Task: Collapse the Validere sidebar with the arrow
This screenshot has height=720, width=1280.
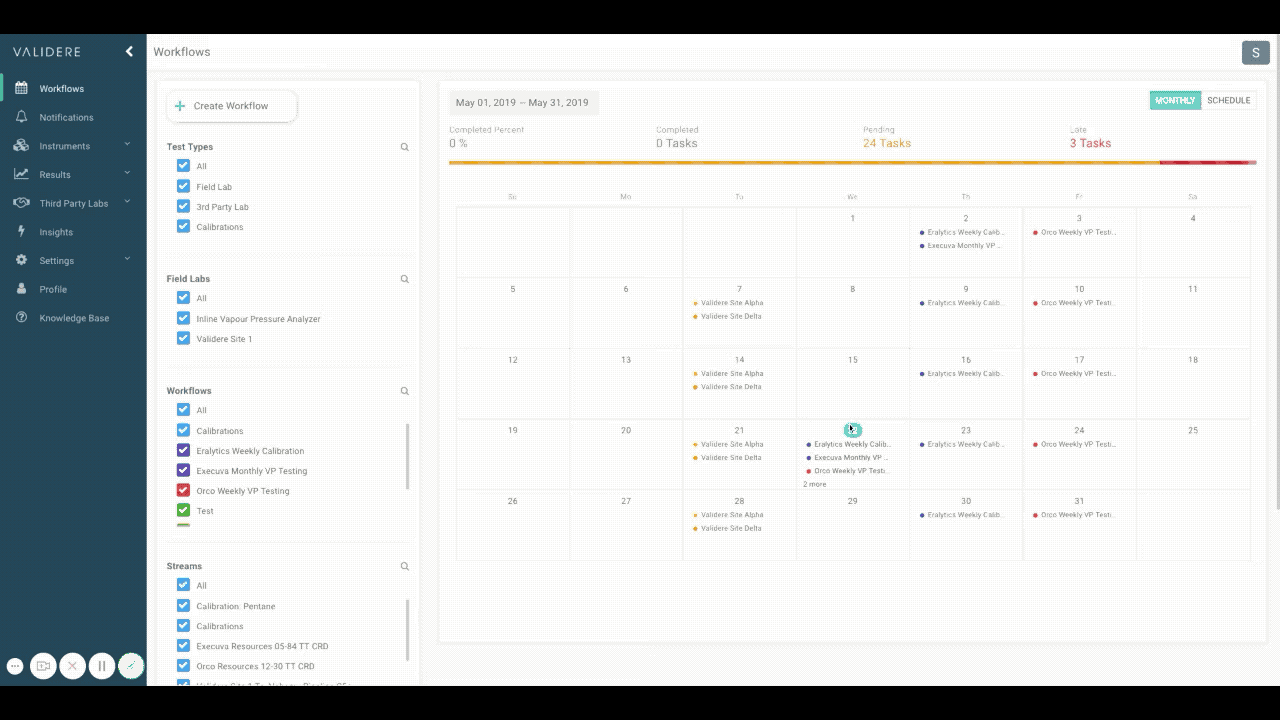Action: click(129, 52)
